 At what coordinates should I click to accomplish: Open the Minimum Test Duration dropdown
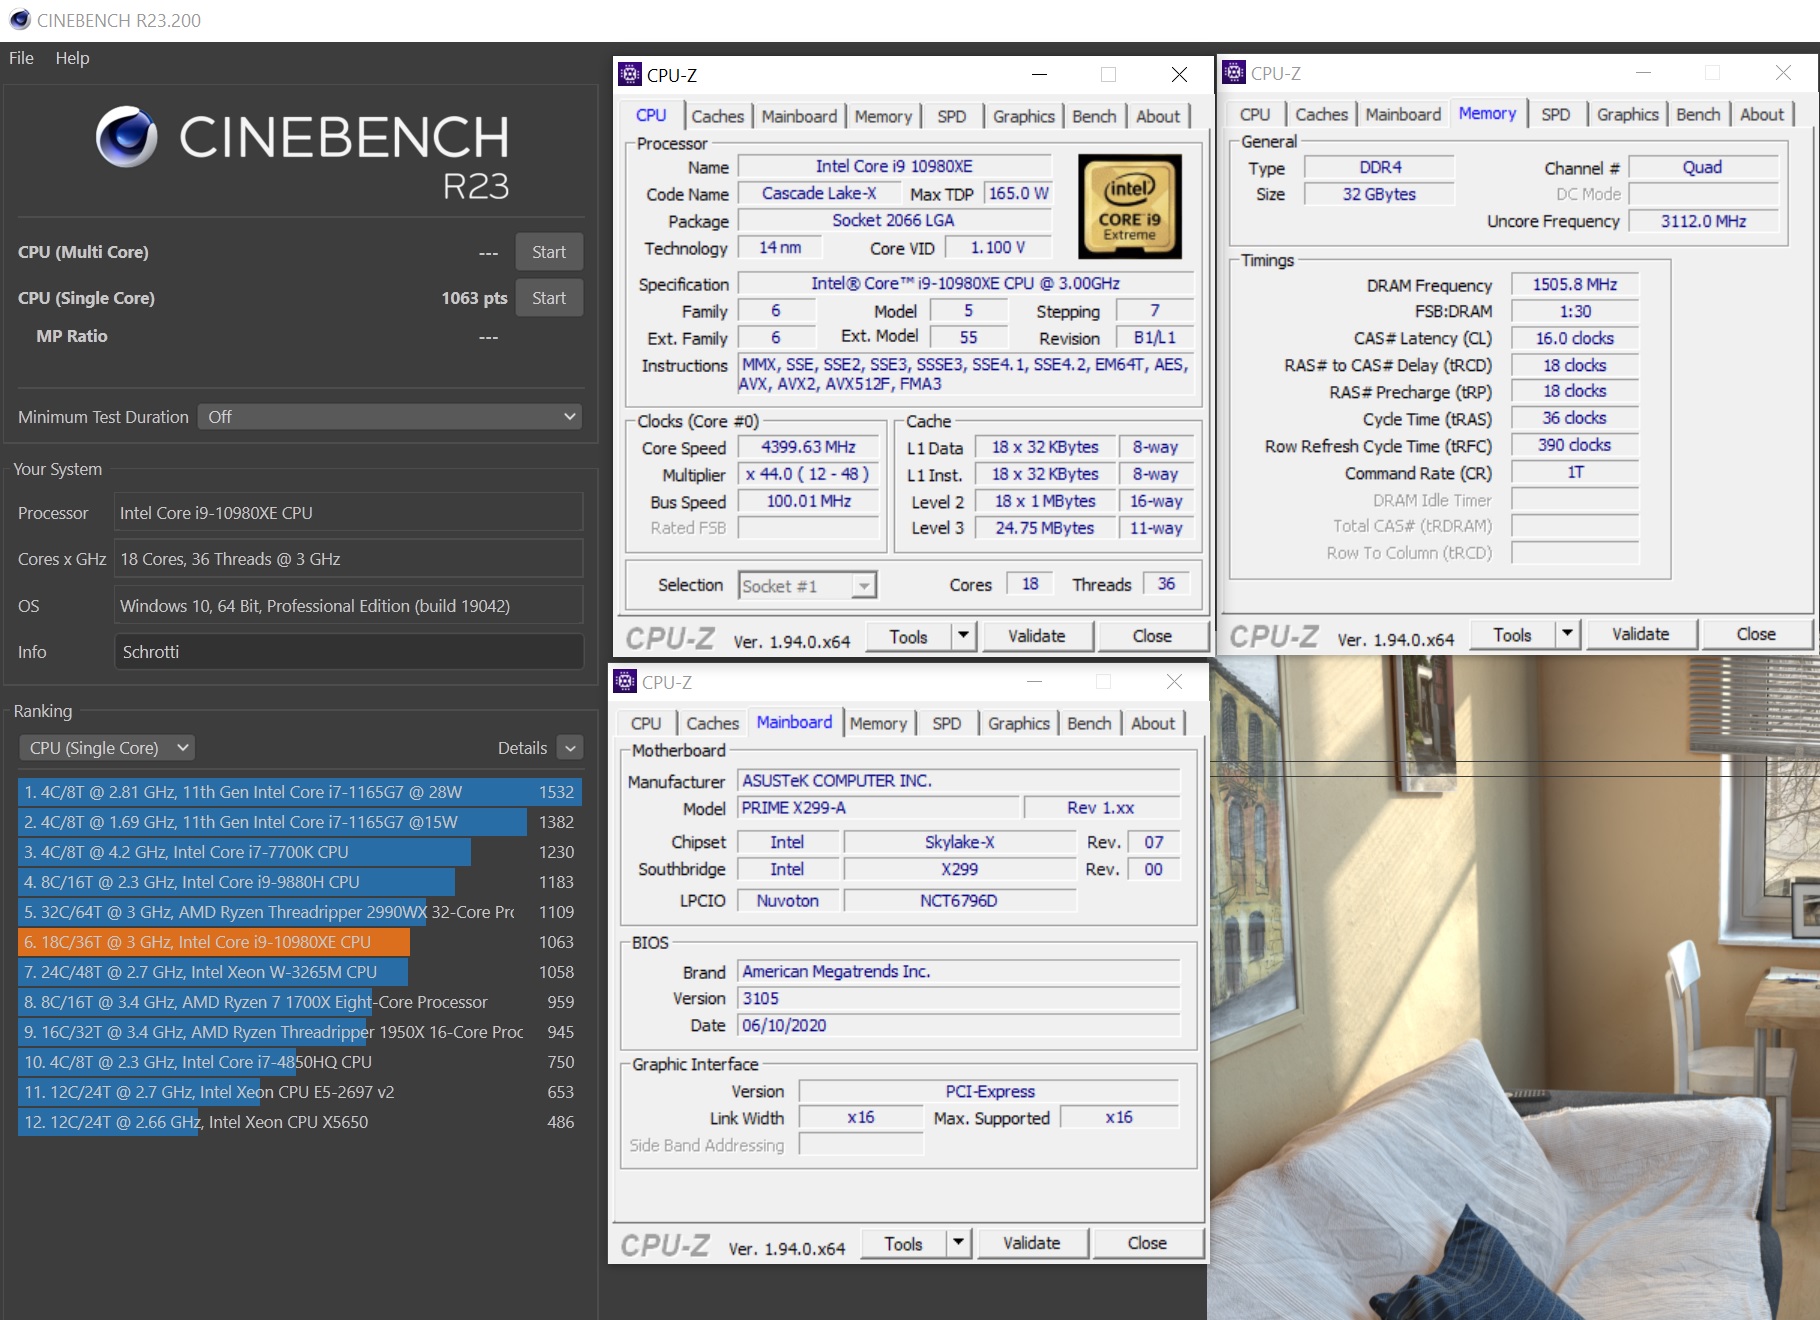(x=390, y=417)
